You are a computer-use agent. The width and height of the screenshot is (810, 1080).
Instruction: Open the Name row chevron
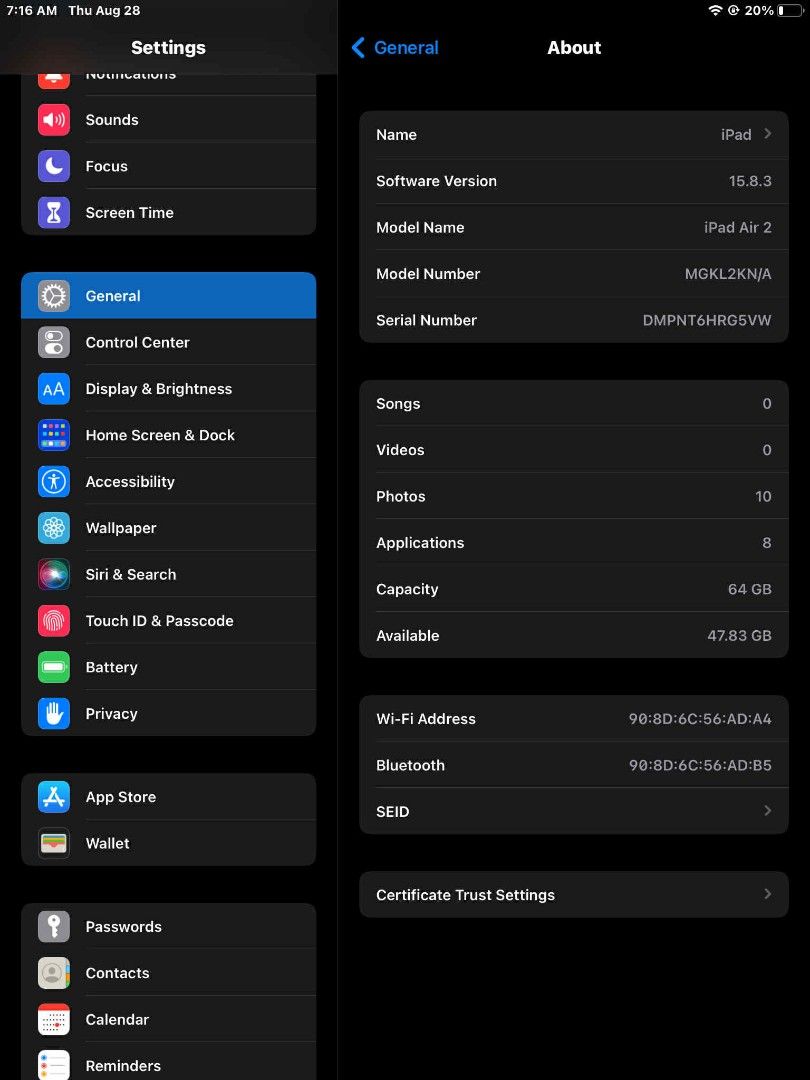[x=767, y=134]
